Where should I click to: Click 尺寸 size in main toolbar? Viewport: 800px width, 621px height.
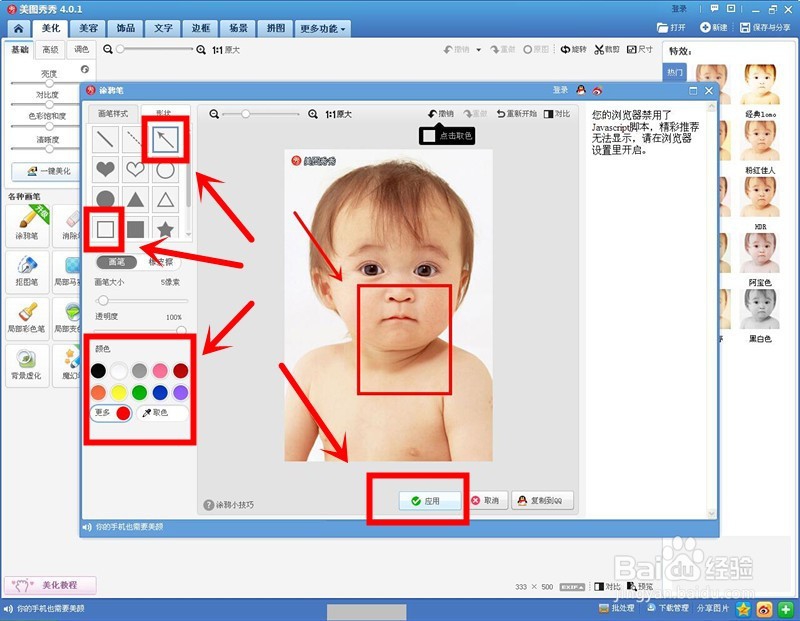tap(640, 49)
